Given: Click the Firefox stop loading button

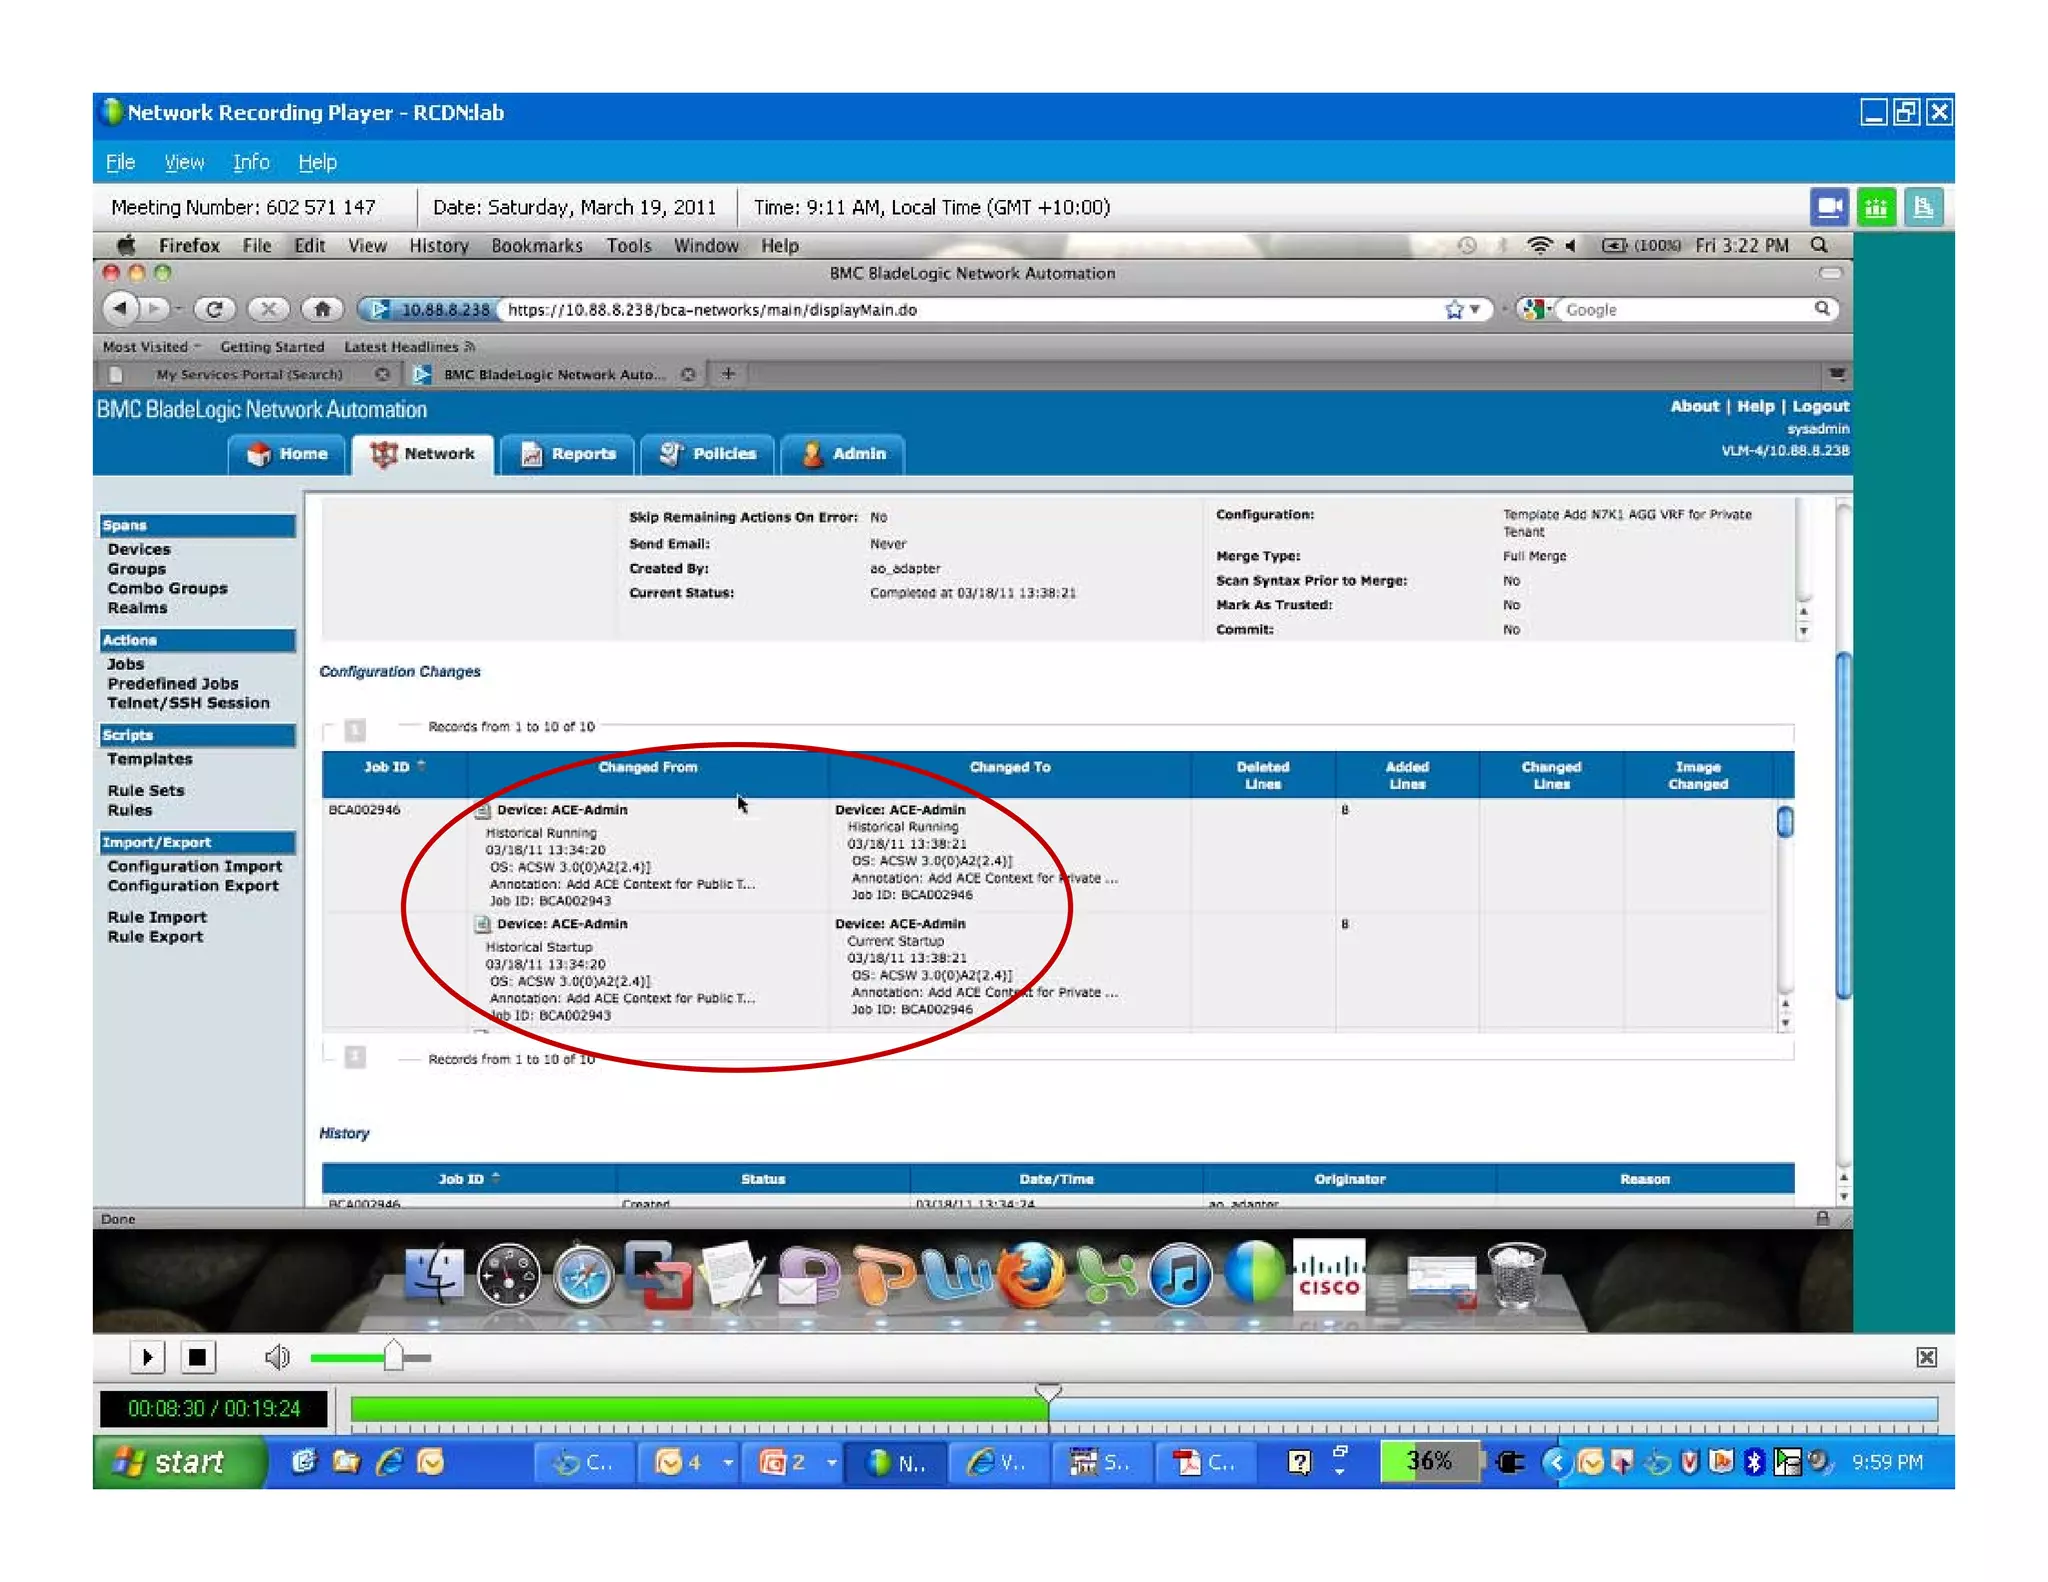Looking at the screenshot, I should pos(268,310).
